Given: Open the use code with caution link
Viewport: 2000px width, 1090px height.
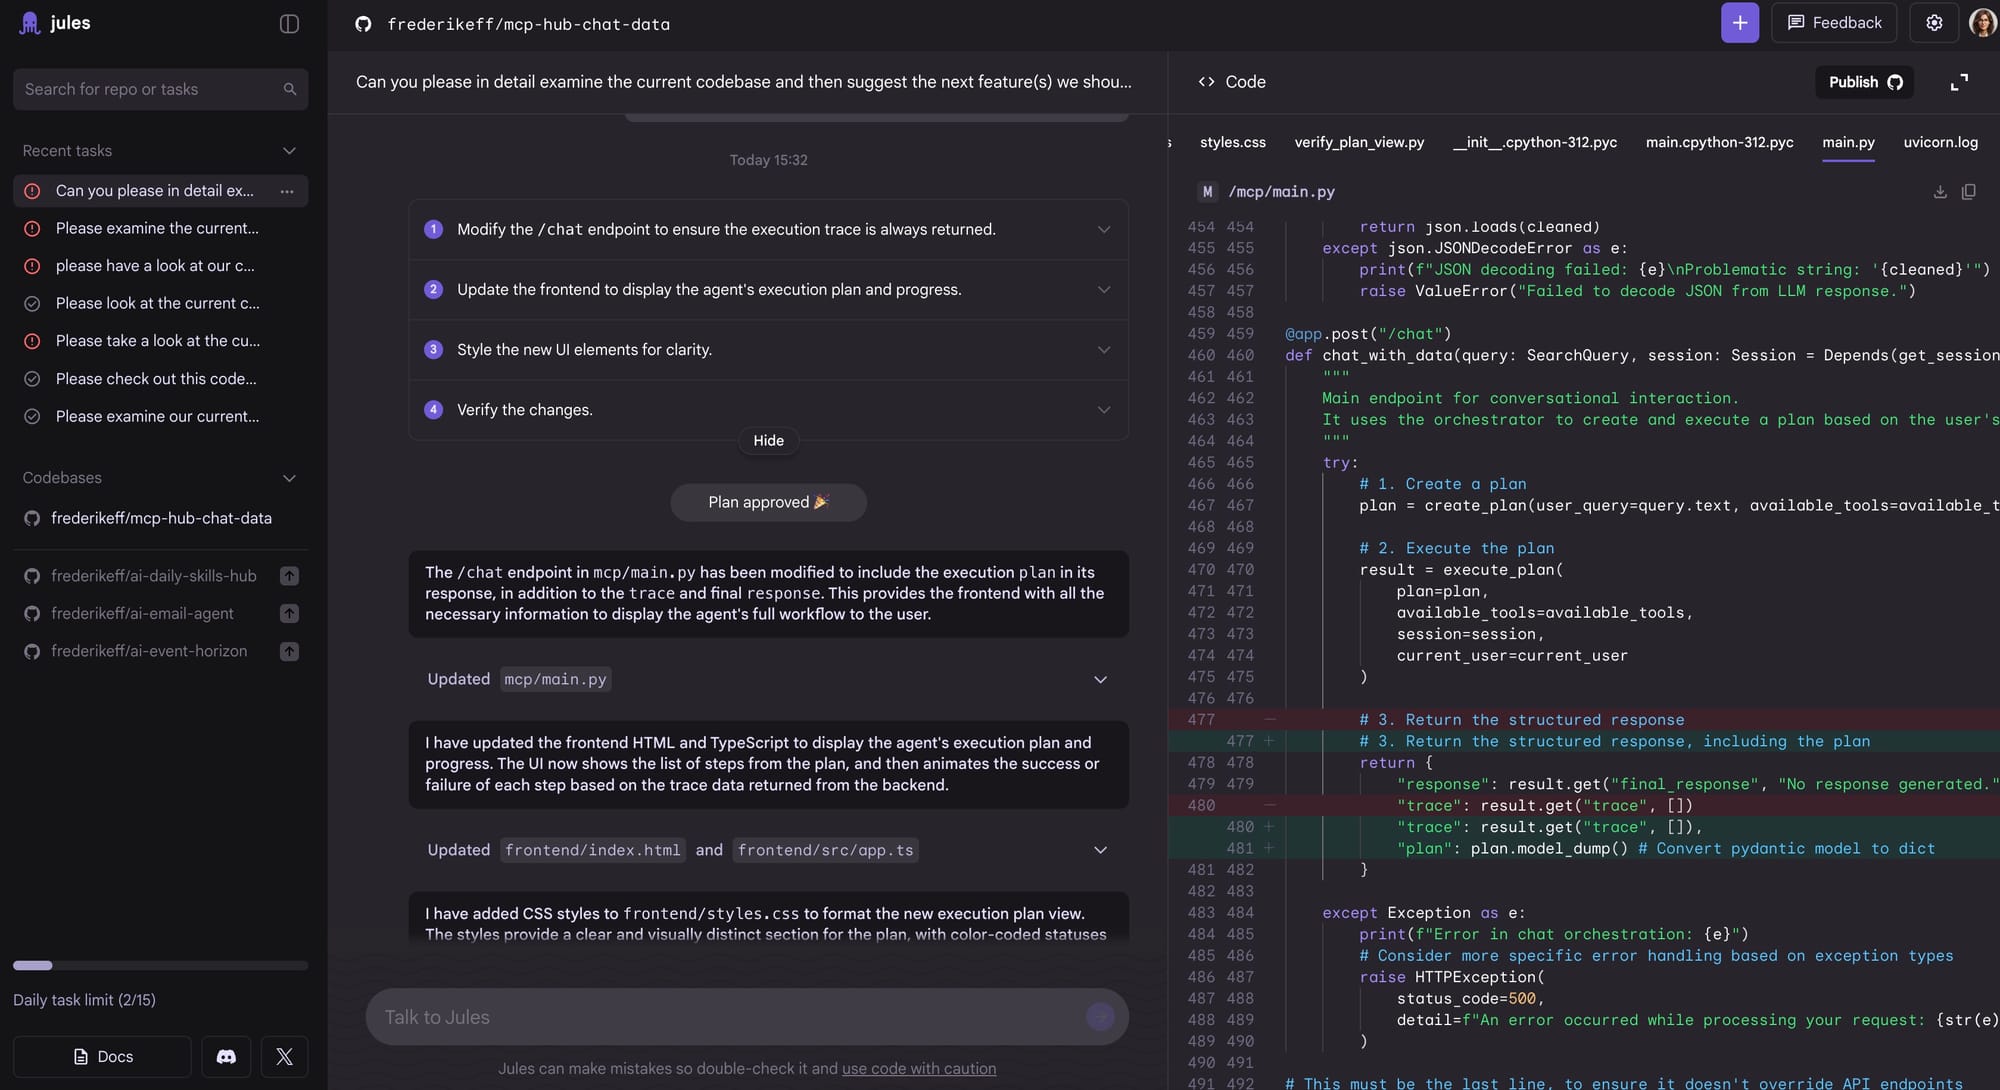Looking at the screenshot, I should (x=918, y=1069).
